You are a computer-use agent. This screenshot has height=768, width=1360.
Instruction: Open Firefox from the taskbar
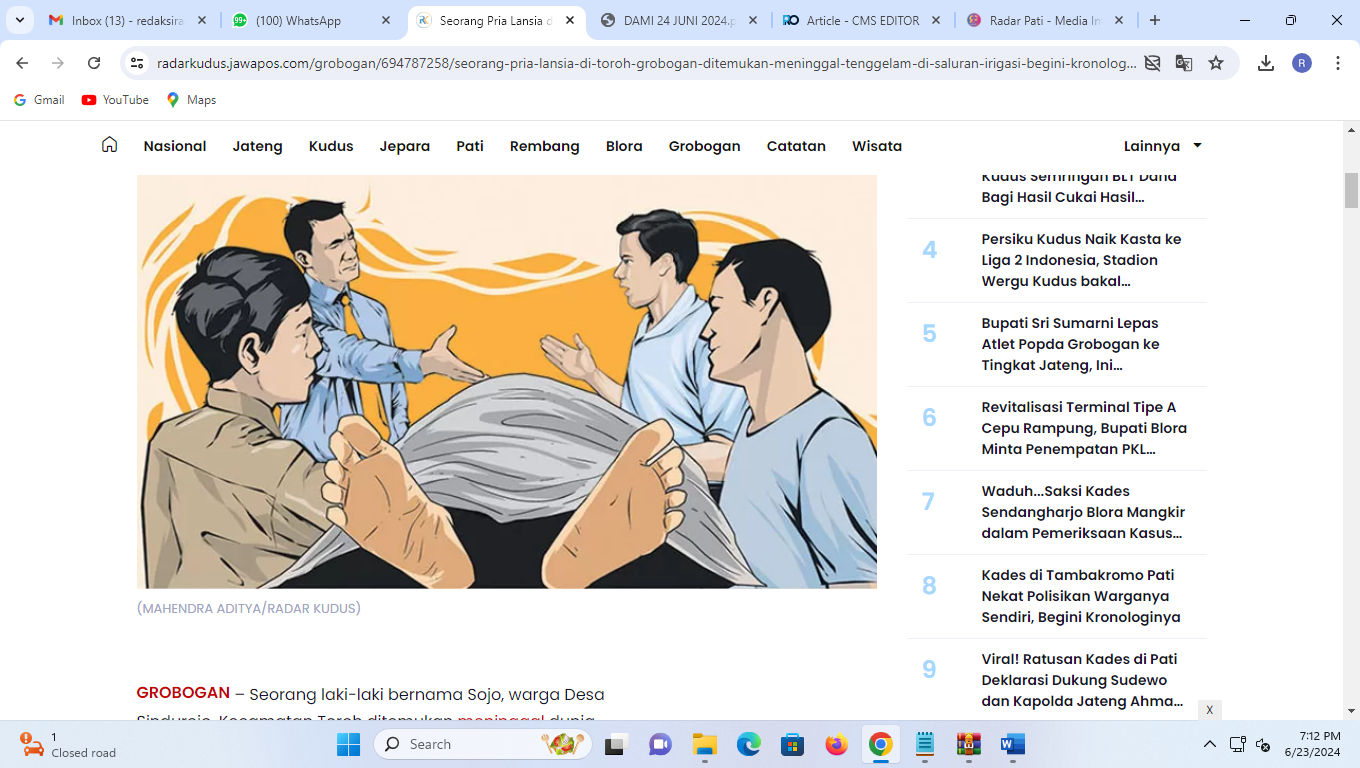837,744
